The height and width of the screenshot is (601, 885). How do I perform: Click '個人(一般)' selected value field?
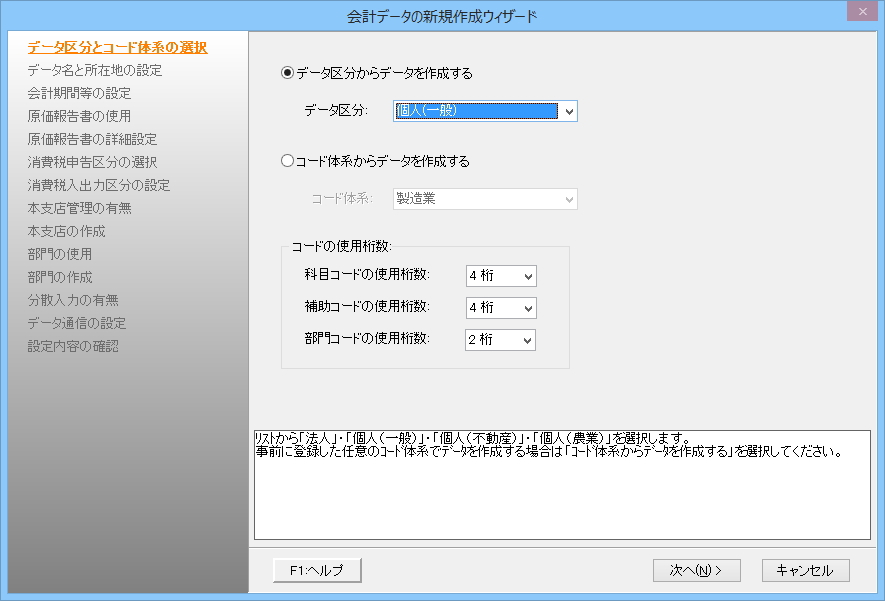tap(475, 111)
